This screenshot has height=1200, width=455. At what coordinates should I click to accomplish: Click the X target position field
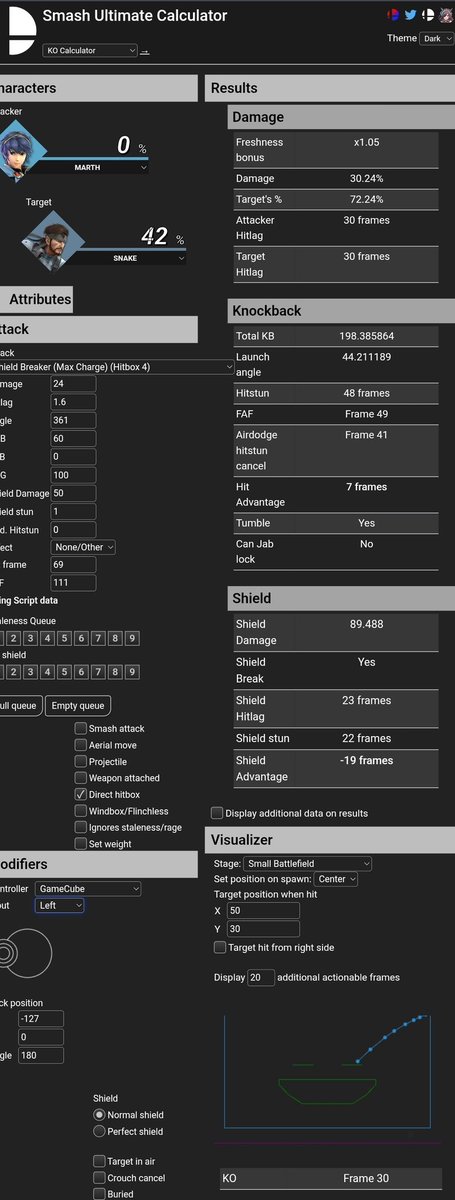[x=263, y=911]
